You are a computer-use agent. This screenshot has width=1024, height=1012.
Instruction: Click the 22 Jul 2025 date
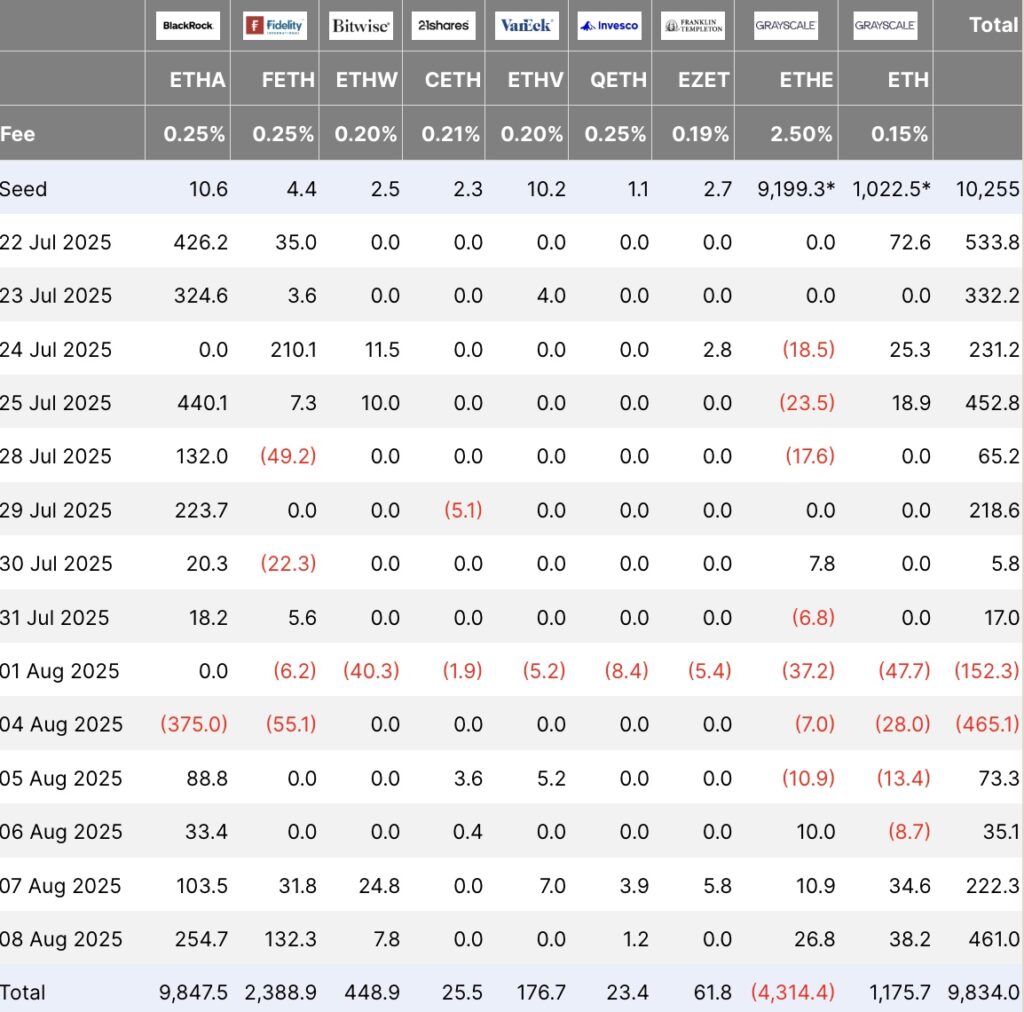(56, 242)
